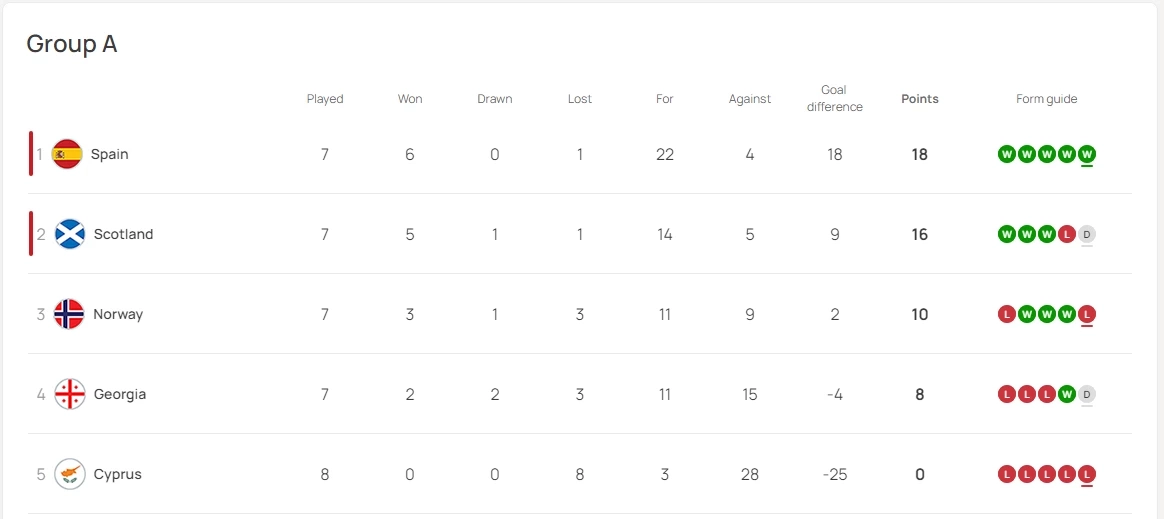Select the Norway team name
The image size is (1164, 519).
click(118, 314)
